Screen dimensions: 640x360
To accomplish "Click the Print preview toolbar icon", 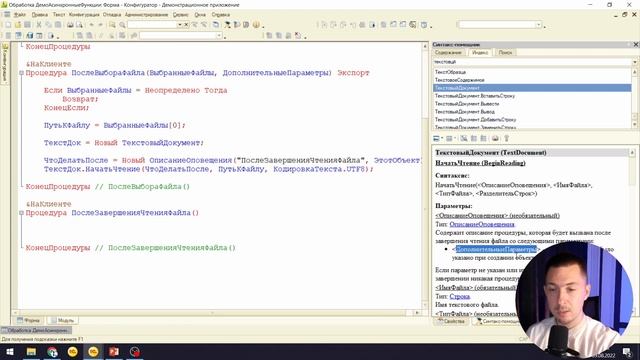I will coord(79,25).
